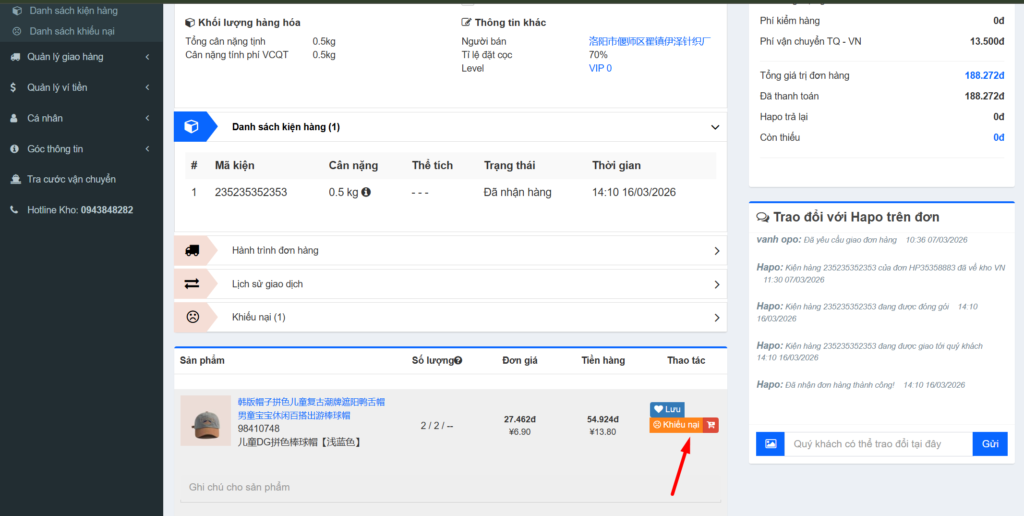Click the info icon beside Góc thông tin

14,149
